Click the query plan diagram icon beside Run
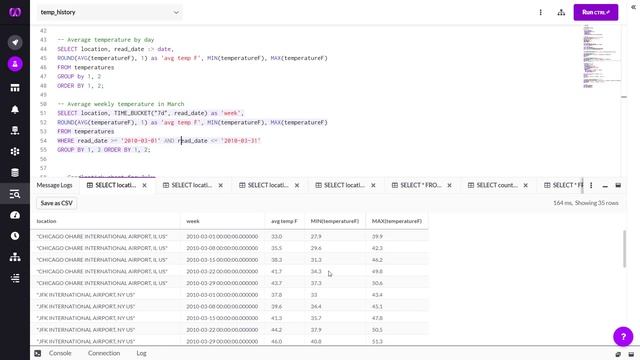Image resolution: width=640 pixels, height=360 pixels. click(561, 12)
